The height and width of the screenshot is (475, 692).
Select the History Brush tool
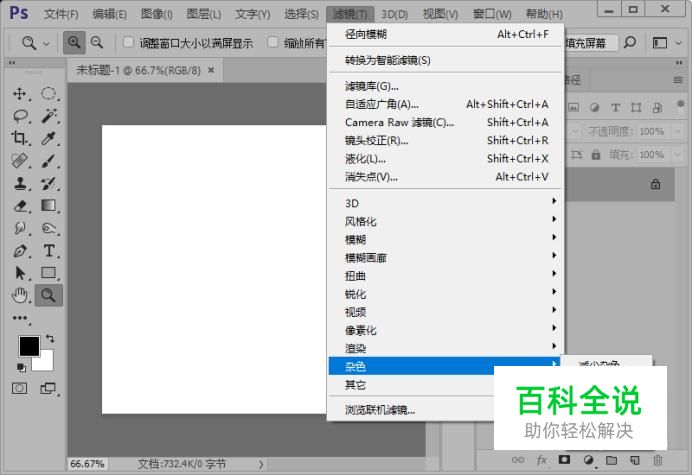(x=49, y=183)
